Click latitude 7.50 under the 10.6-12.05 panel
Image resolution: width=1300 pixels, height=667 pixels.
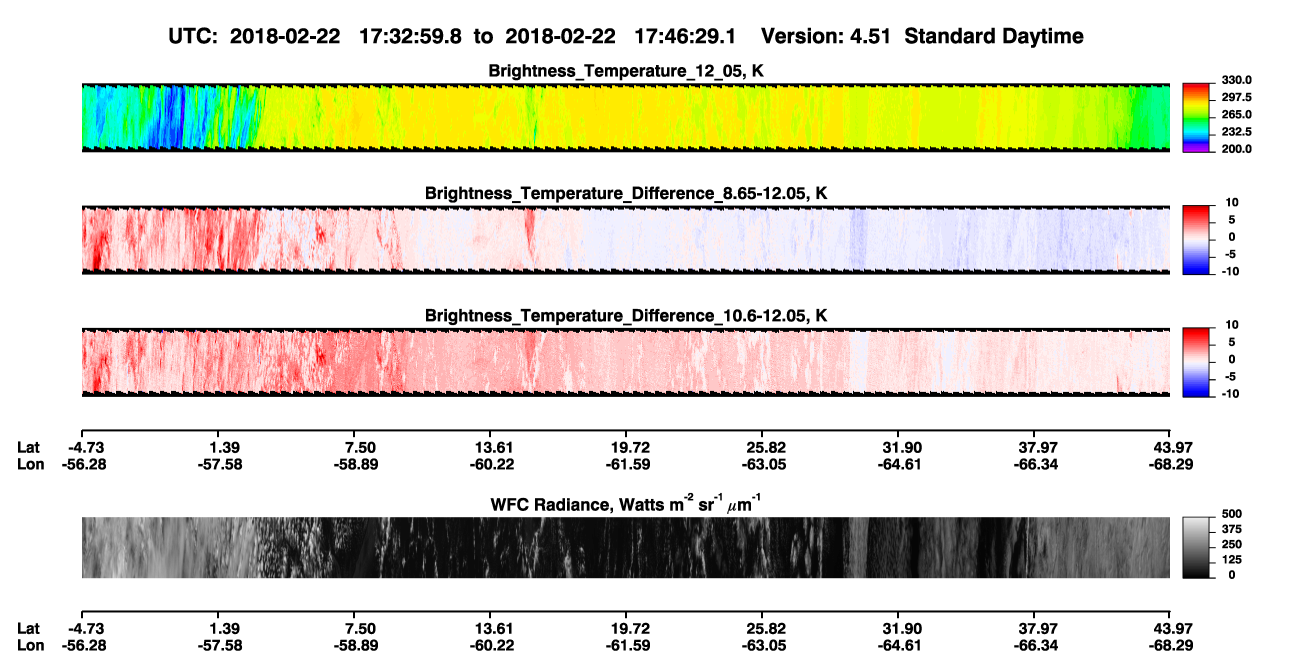(353, 447)
